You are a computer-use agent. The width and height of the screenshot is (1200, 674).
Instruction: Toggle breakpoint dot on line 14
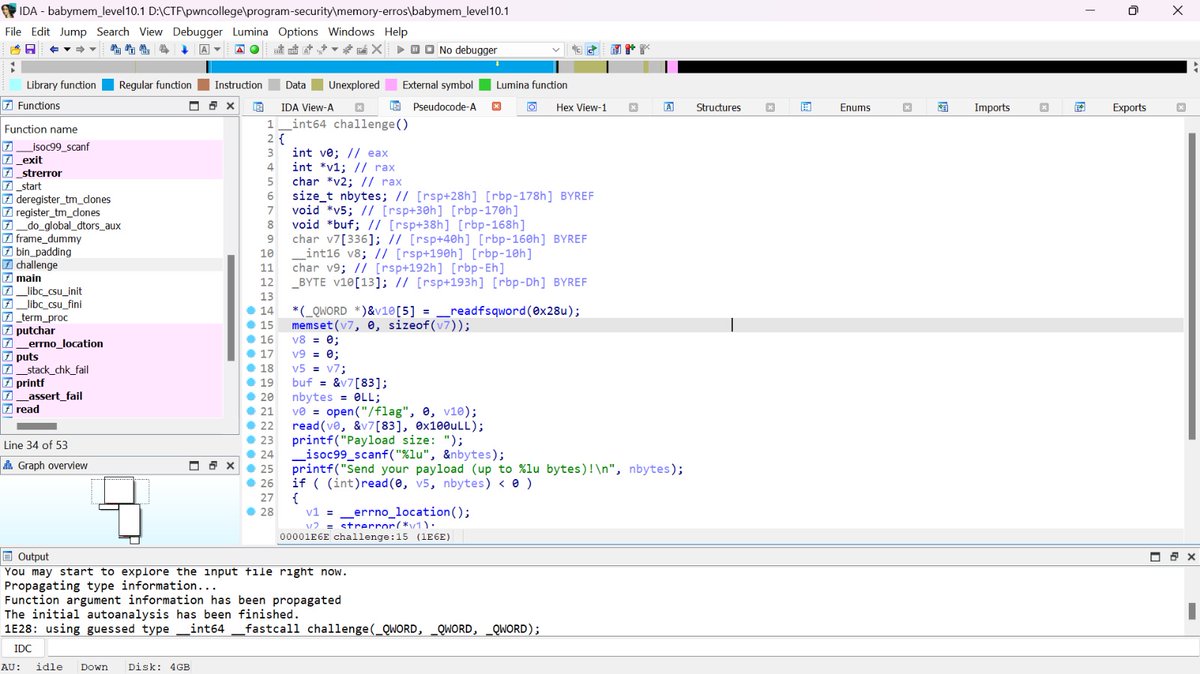pos(252,311)
